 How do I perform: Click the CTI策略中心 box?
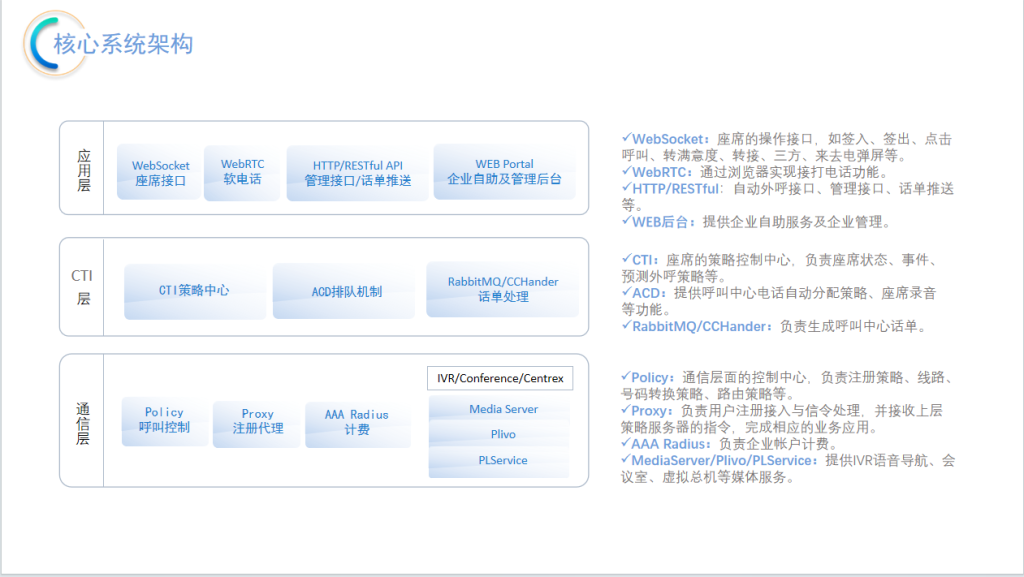[194, 291]
